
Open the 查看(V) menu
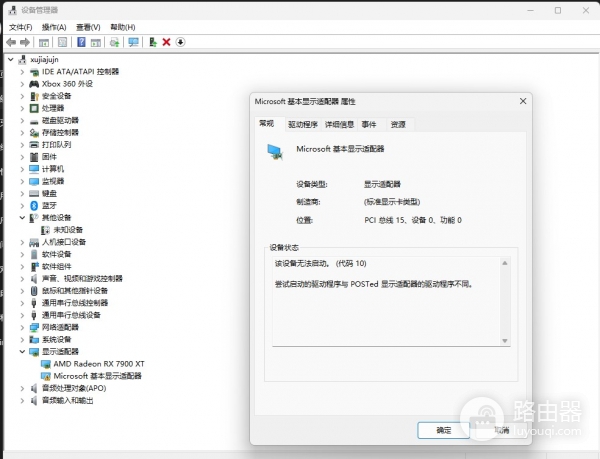coord(88,27)
